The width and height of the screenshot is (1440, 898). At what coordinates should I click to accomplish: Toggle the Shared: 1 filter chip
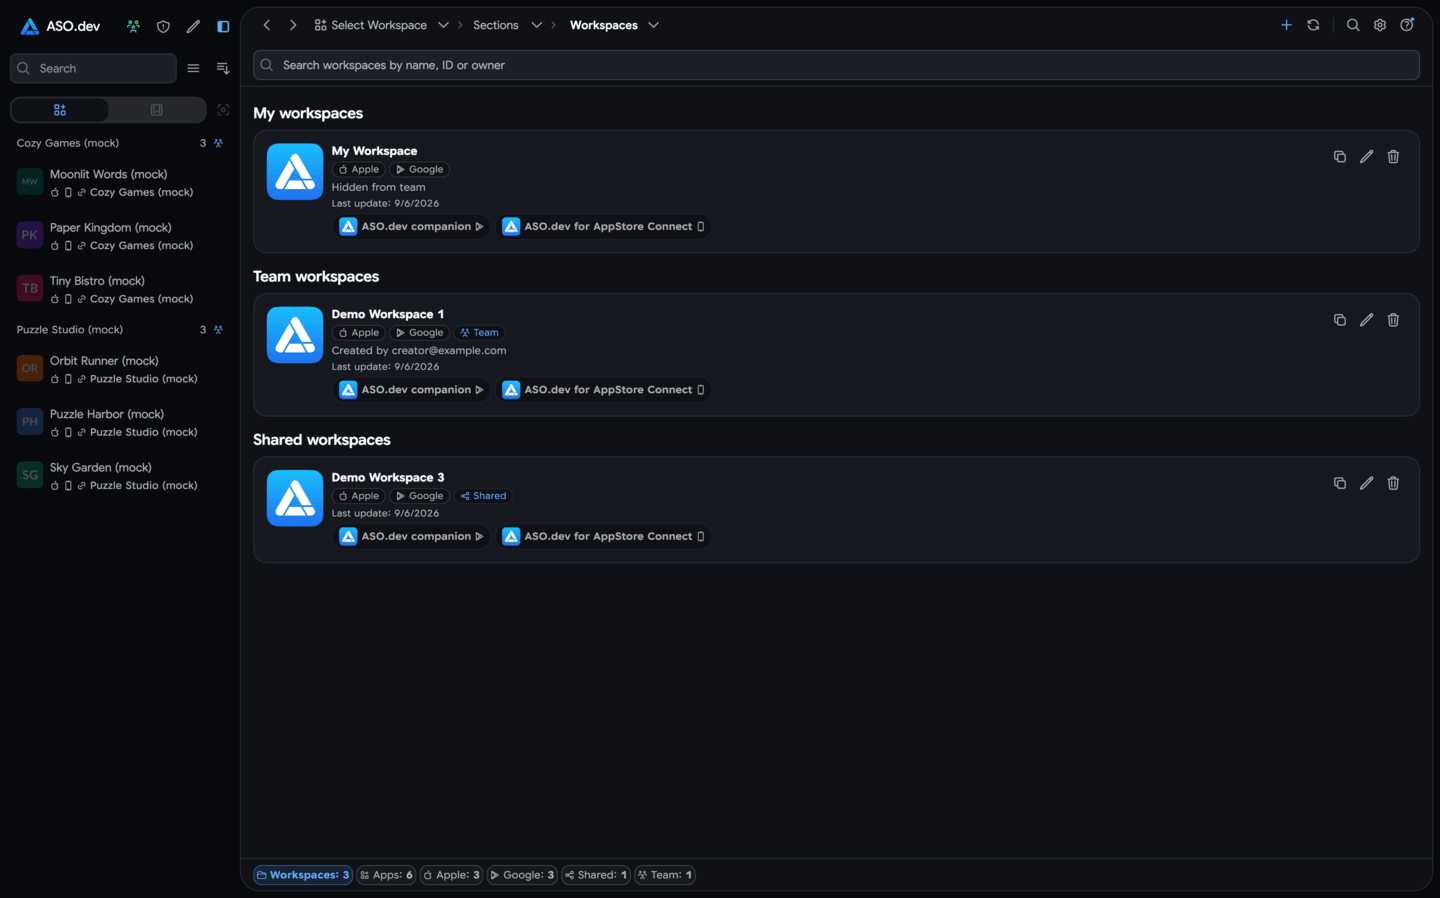596,875
